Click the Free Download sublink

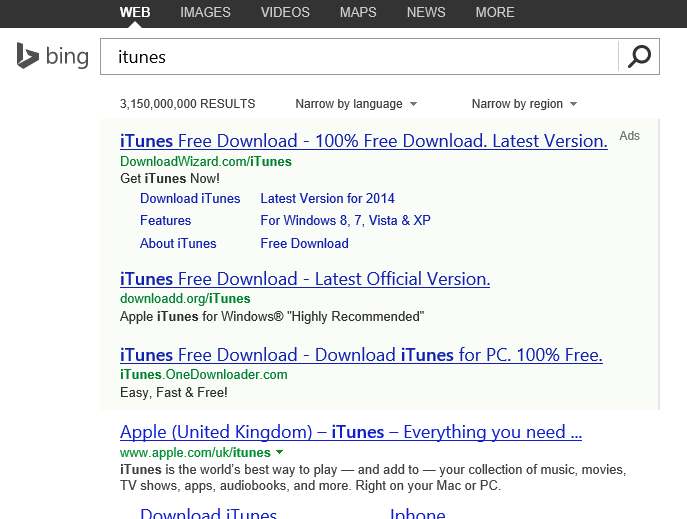click(x=305, y=244)
